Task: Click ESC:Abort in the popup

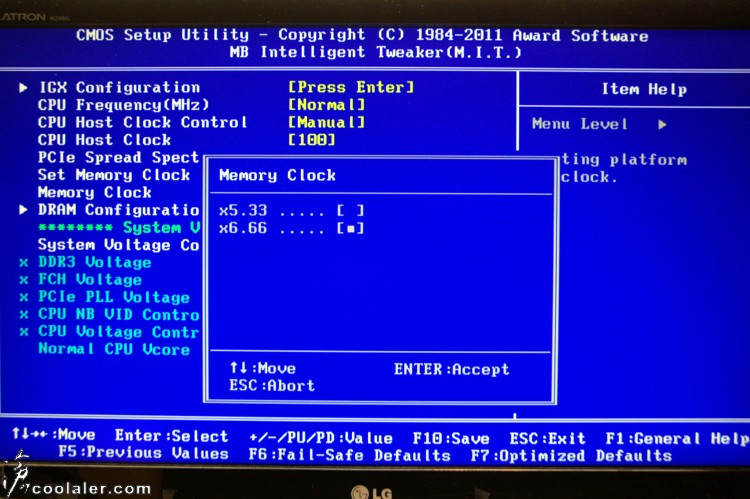Action: 272,386
